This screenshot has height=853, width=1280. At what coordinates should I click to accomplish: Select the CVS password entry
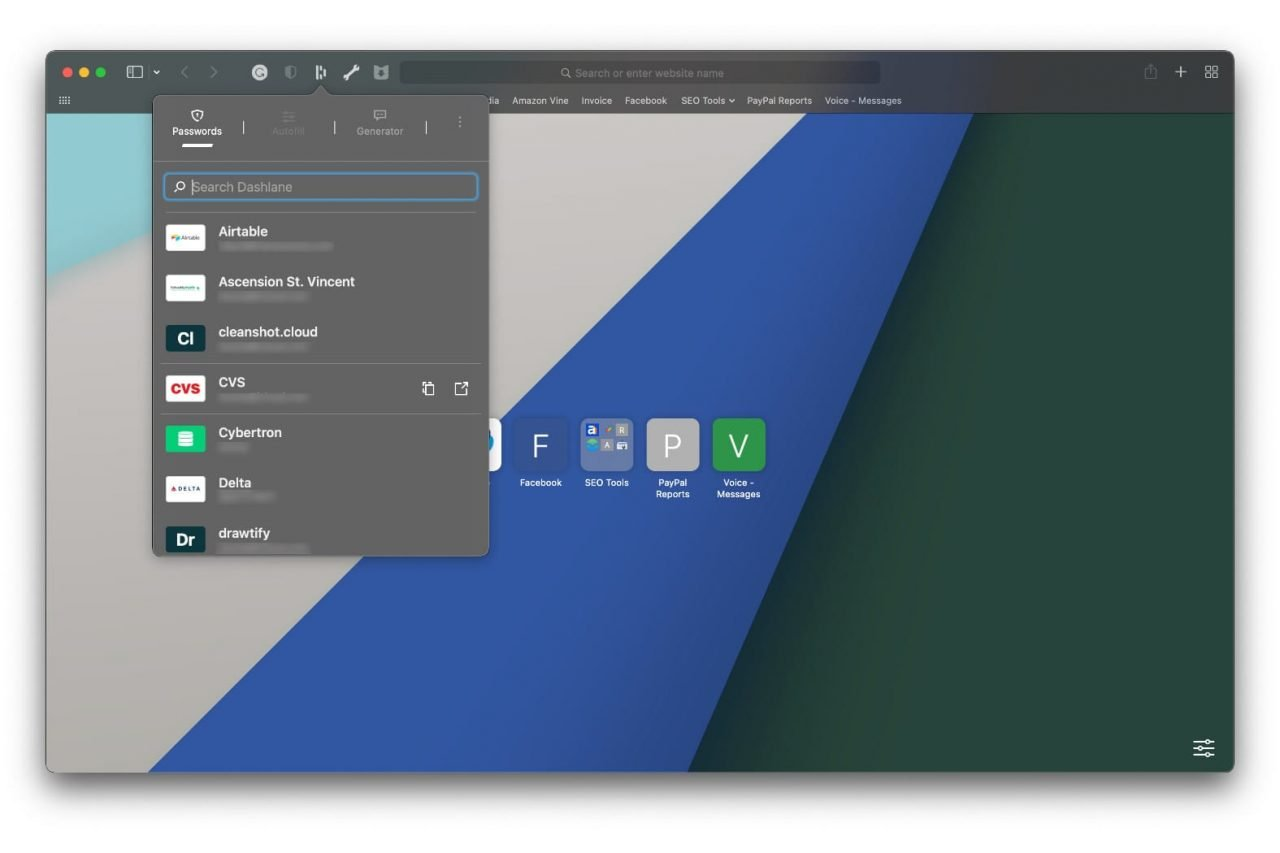[x=321, y=389]
